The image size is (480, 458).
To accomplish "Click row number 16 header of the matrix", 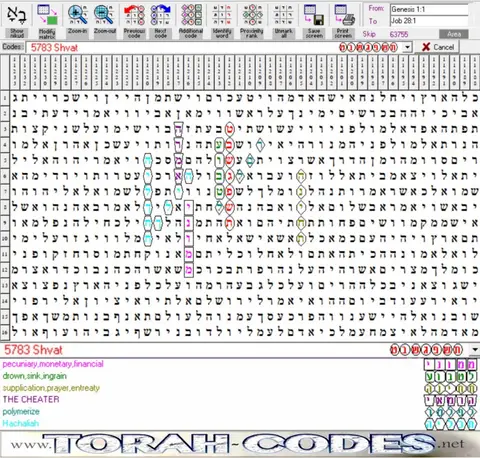I will tap(5, 332).
